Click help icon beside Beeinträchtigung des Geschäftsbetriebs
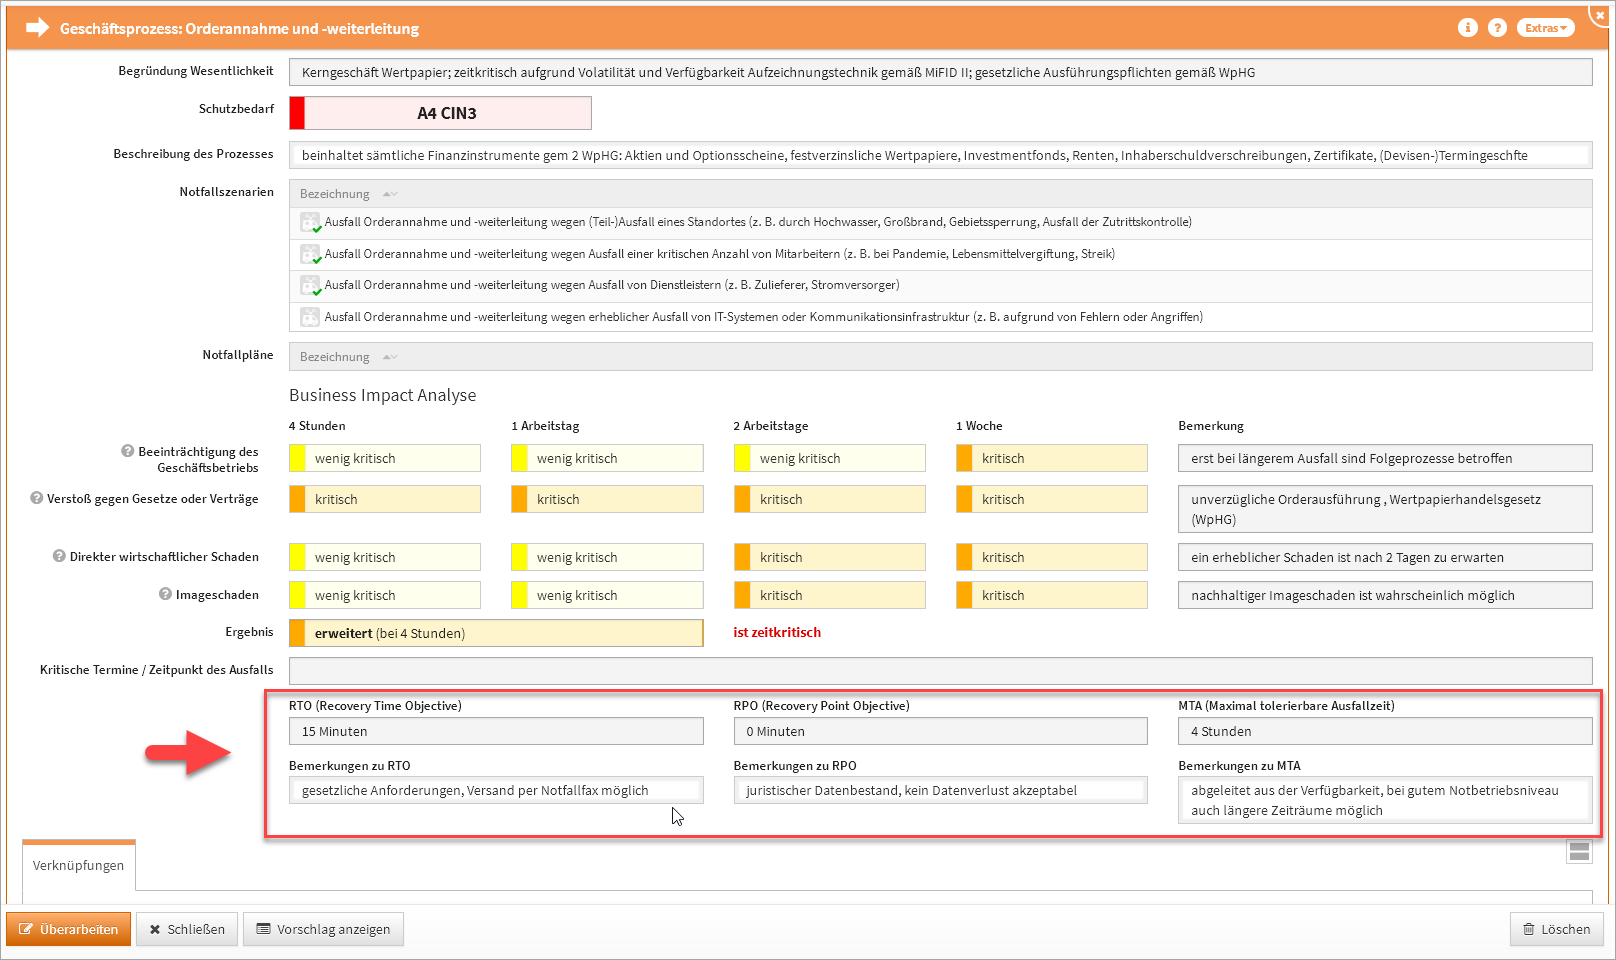This screenshot has width=1616, height=960. point(127,451)
